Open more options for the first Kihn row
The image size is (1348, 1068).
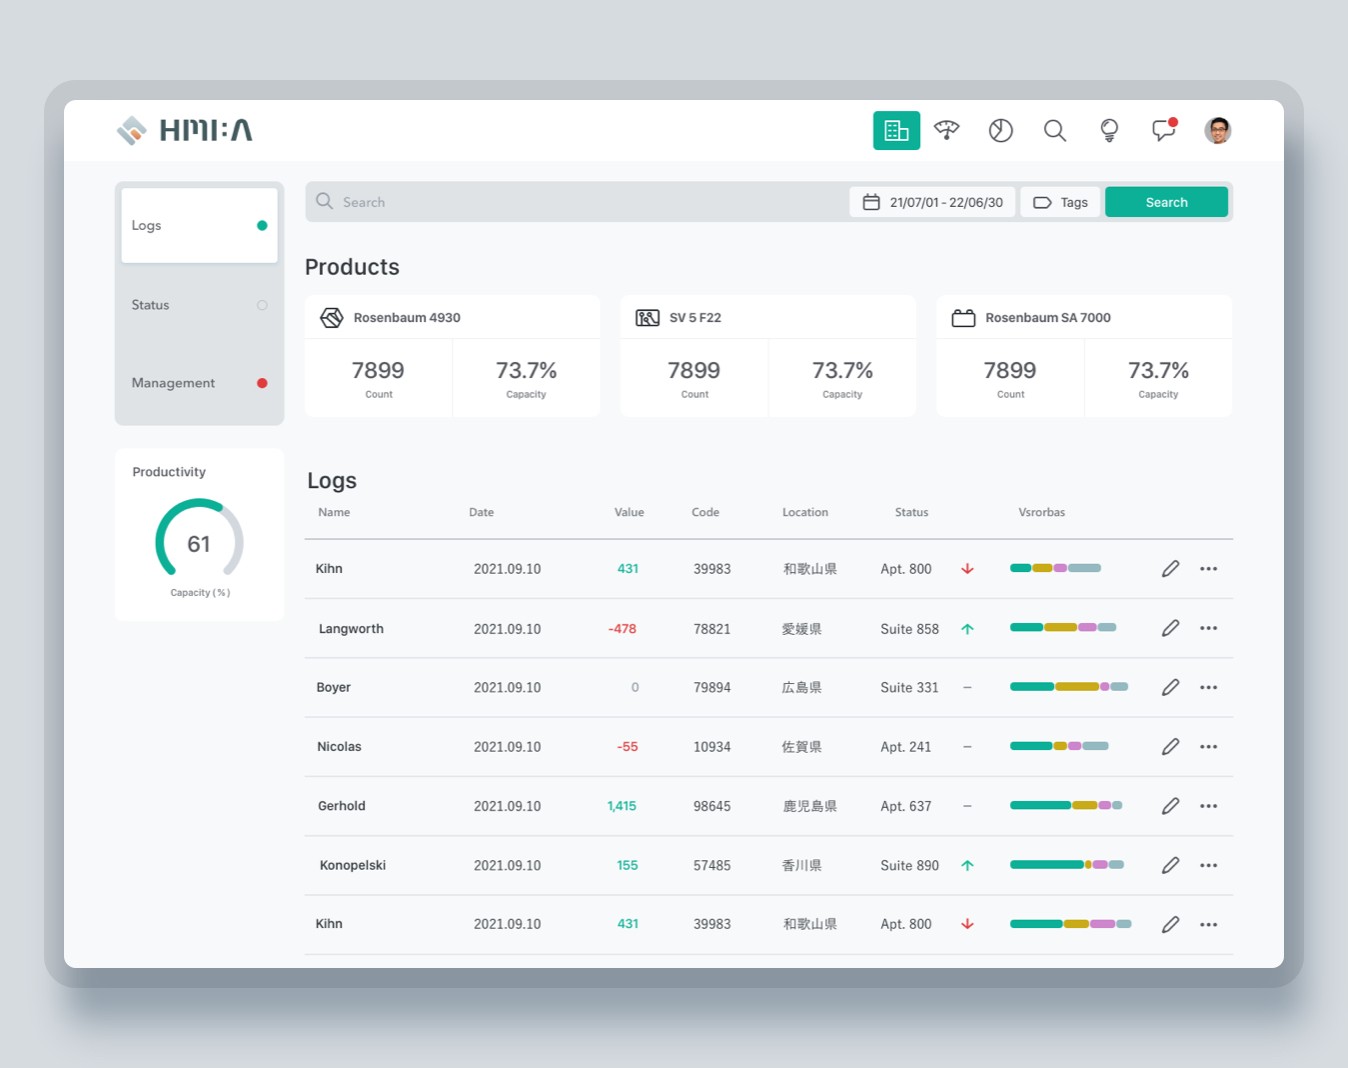click(x=1209, y=569)
